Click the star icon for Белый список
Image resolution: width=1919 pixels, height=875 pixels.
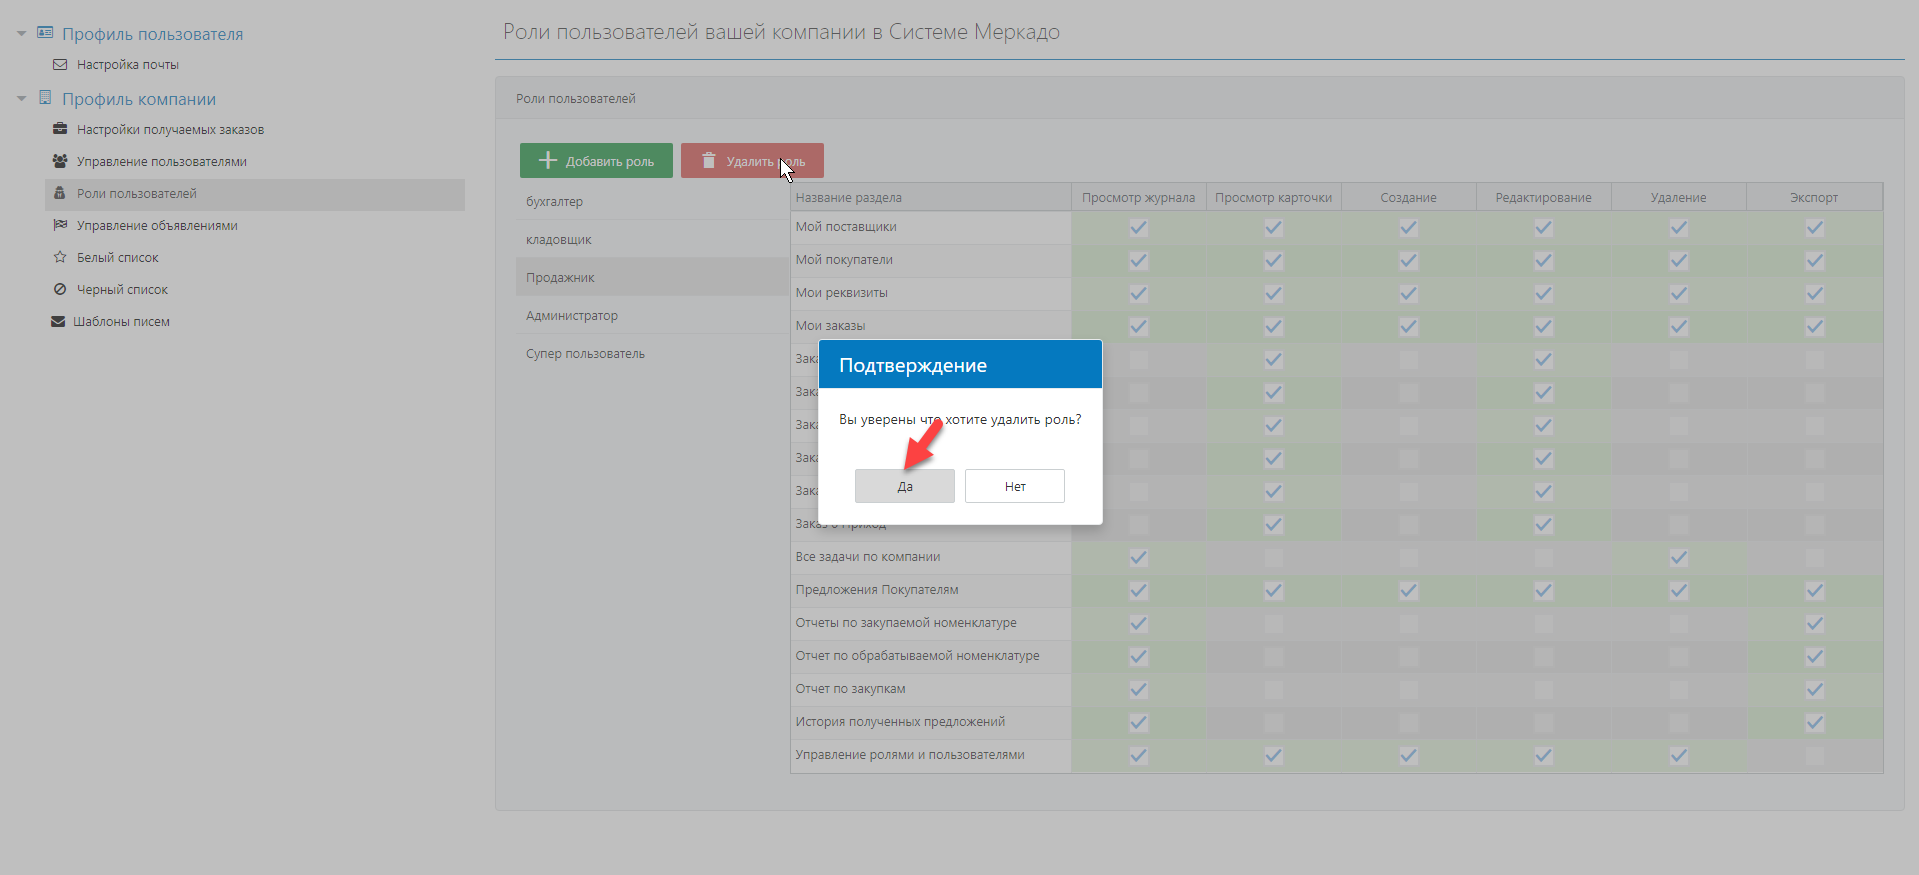click(60, 257)
